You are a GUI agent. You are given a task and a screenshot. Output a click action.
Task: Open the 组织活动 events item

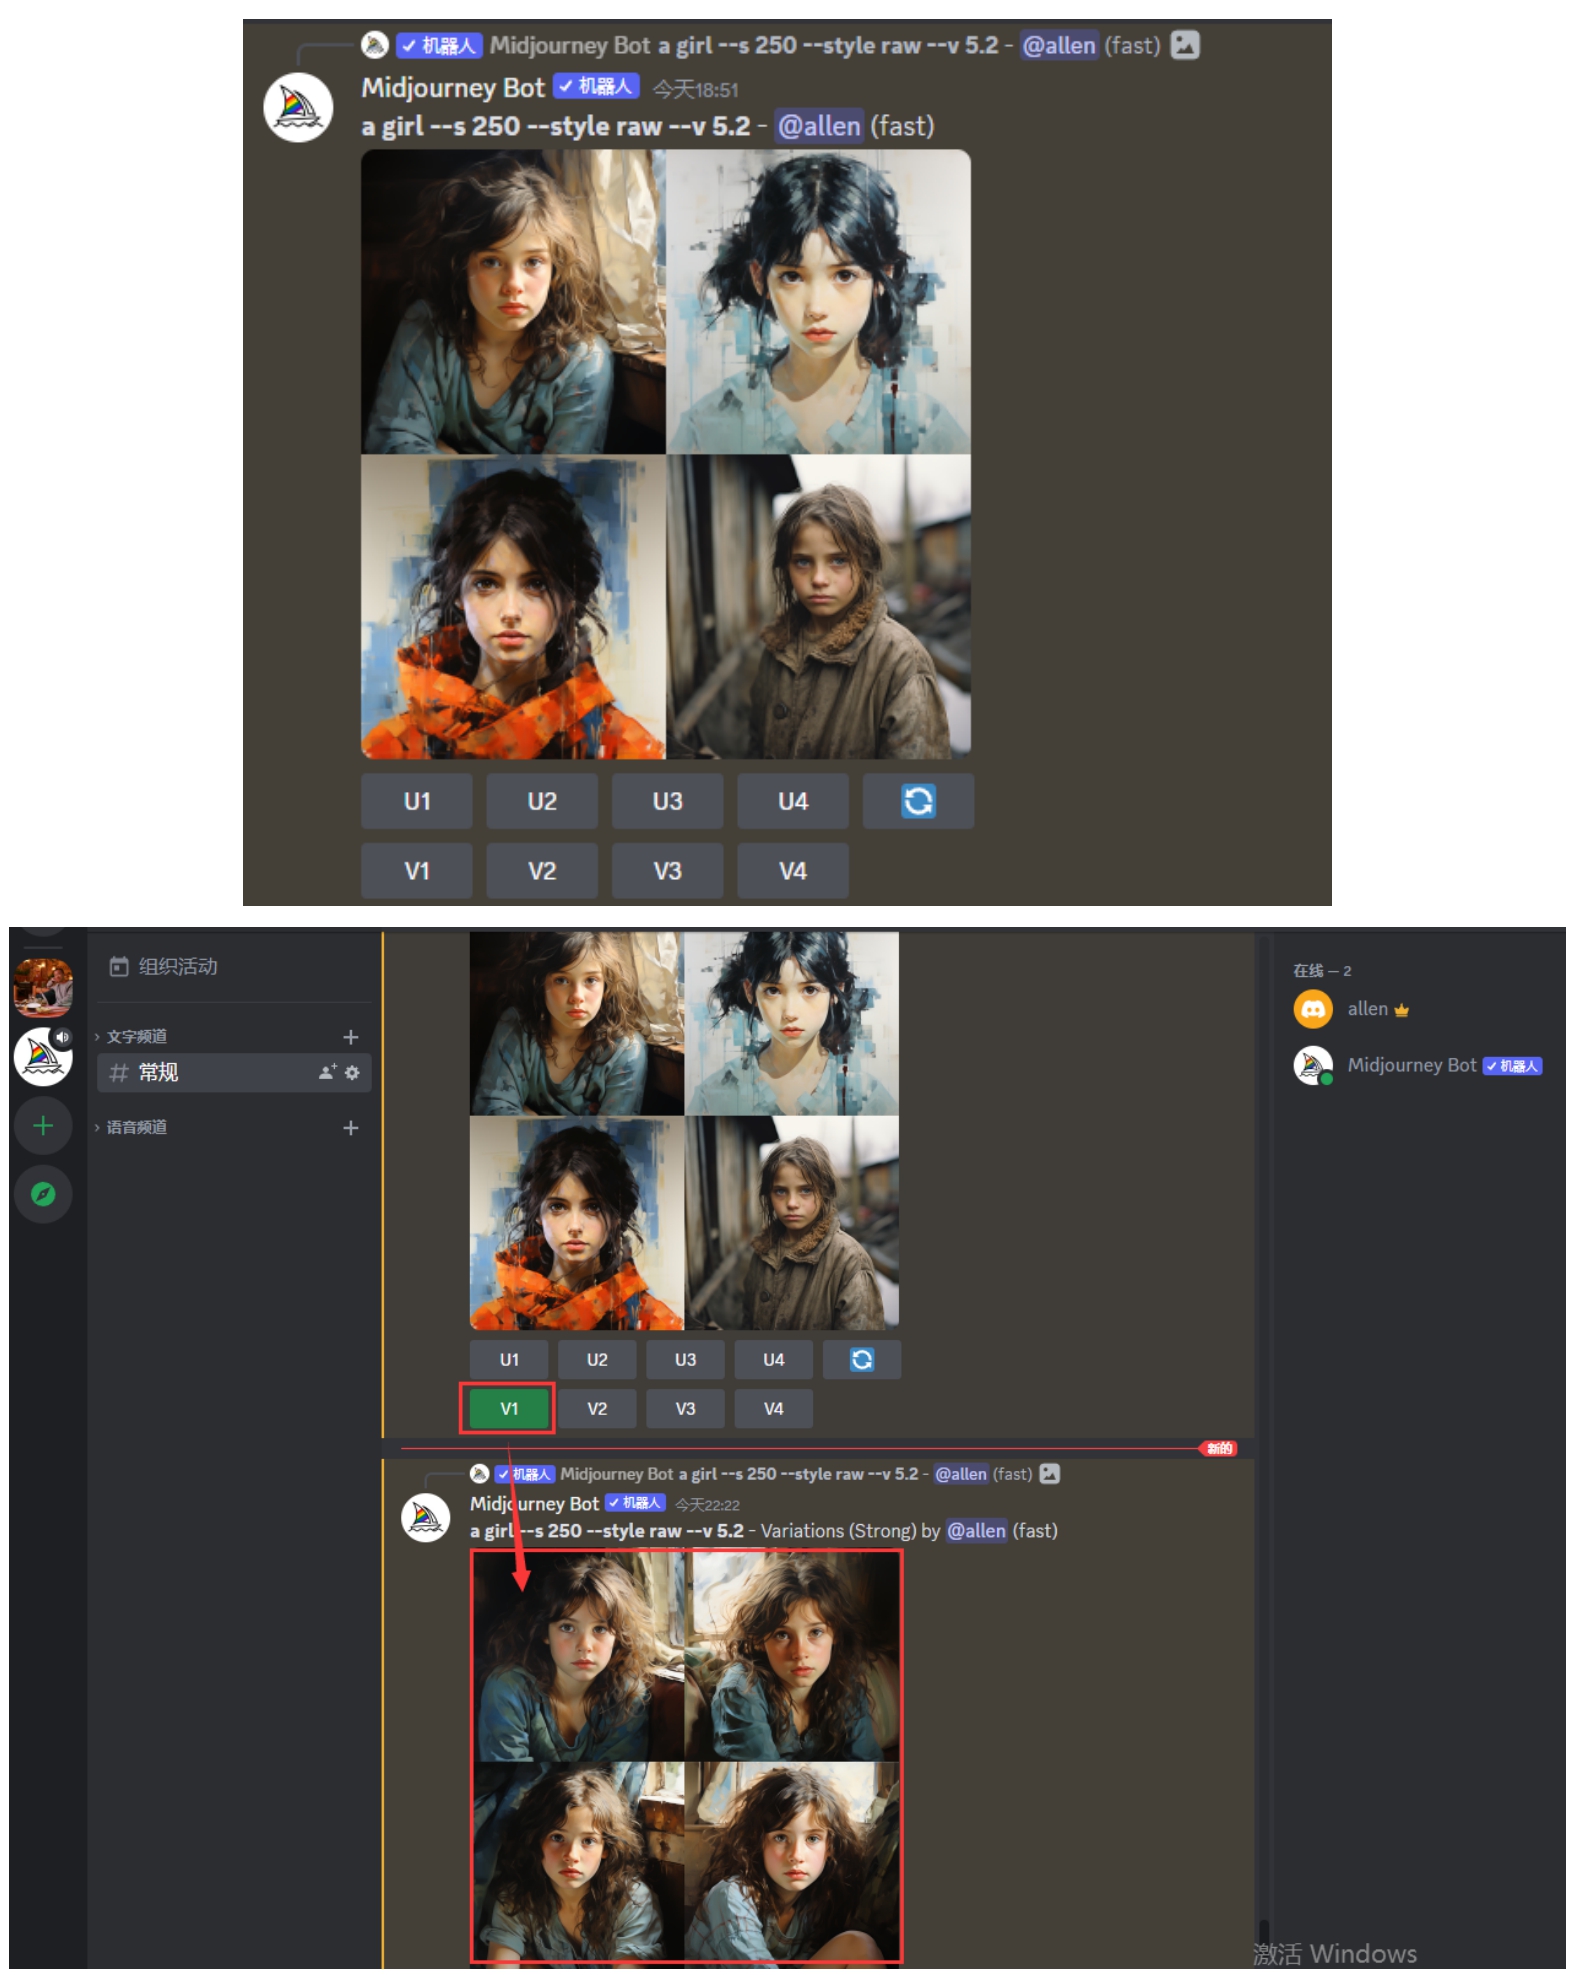tap(177, 966)
